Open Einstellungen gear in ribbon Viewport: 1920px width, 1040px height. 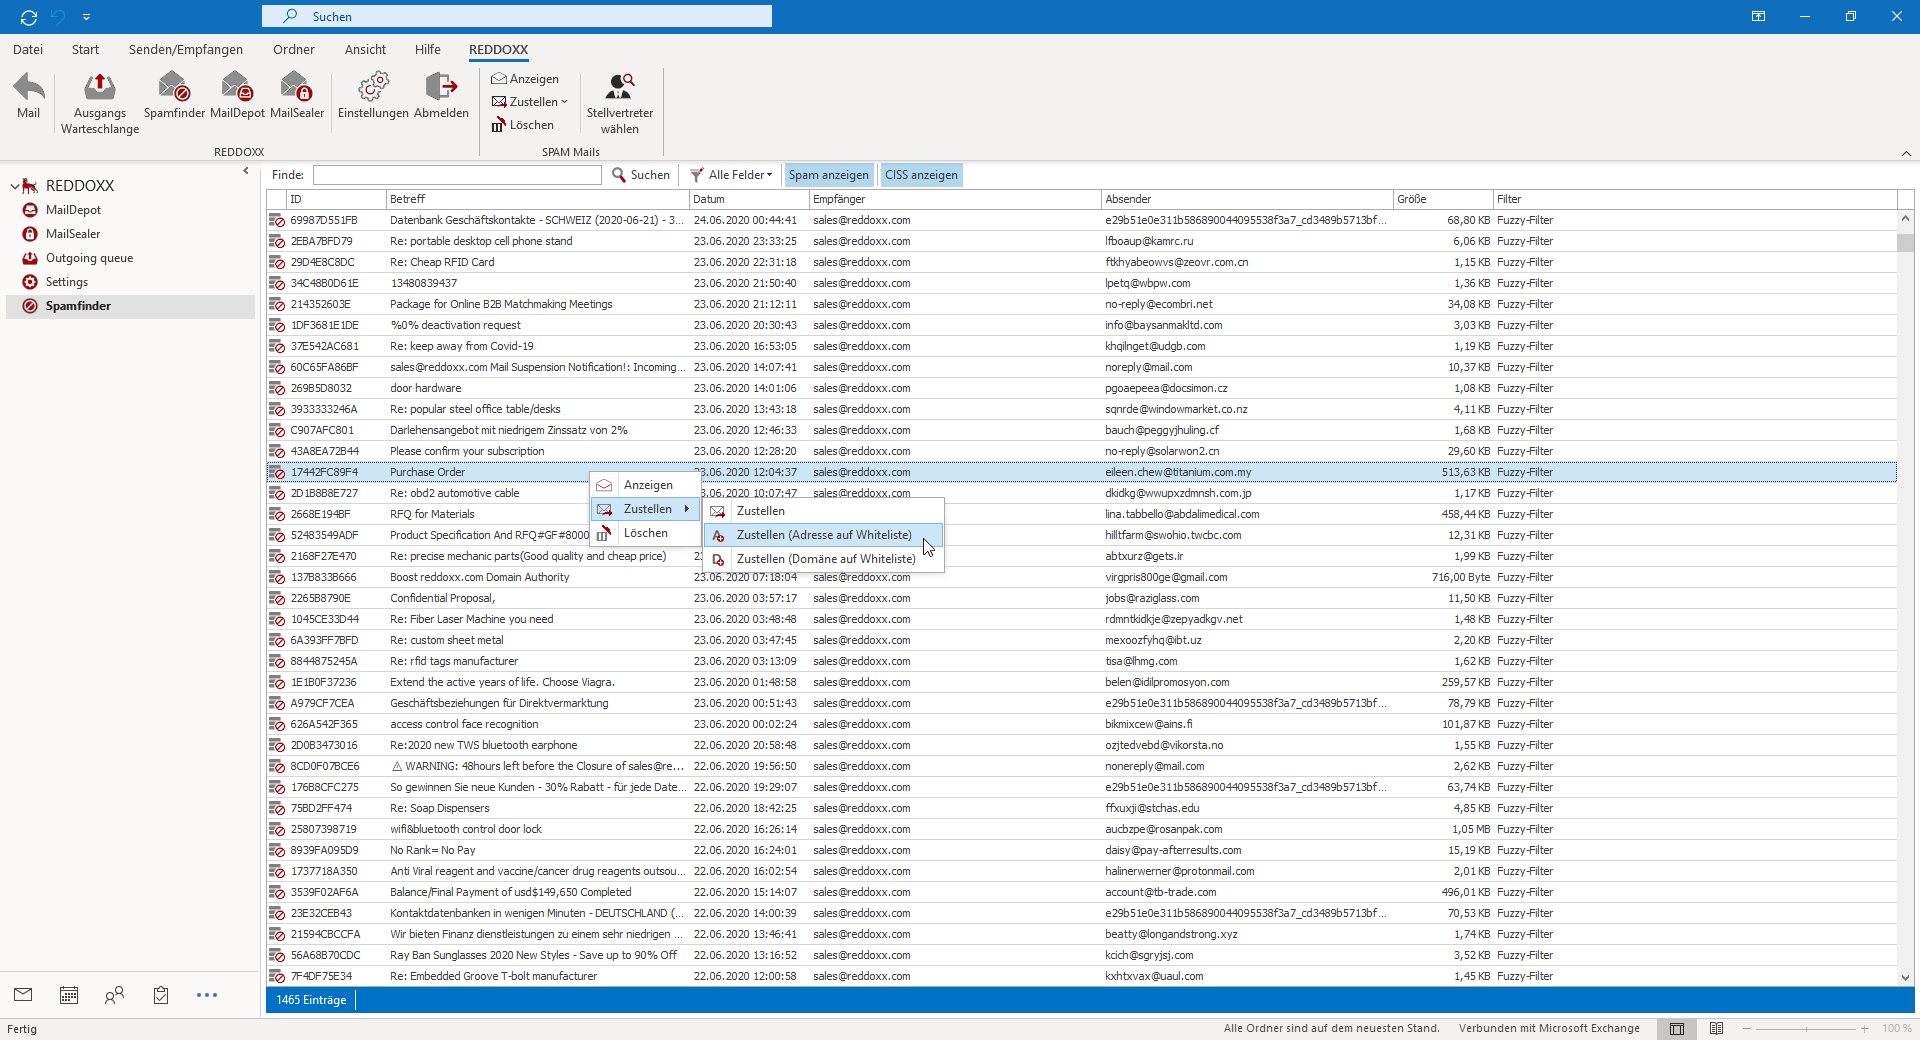coord(373,96)
